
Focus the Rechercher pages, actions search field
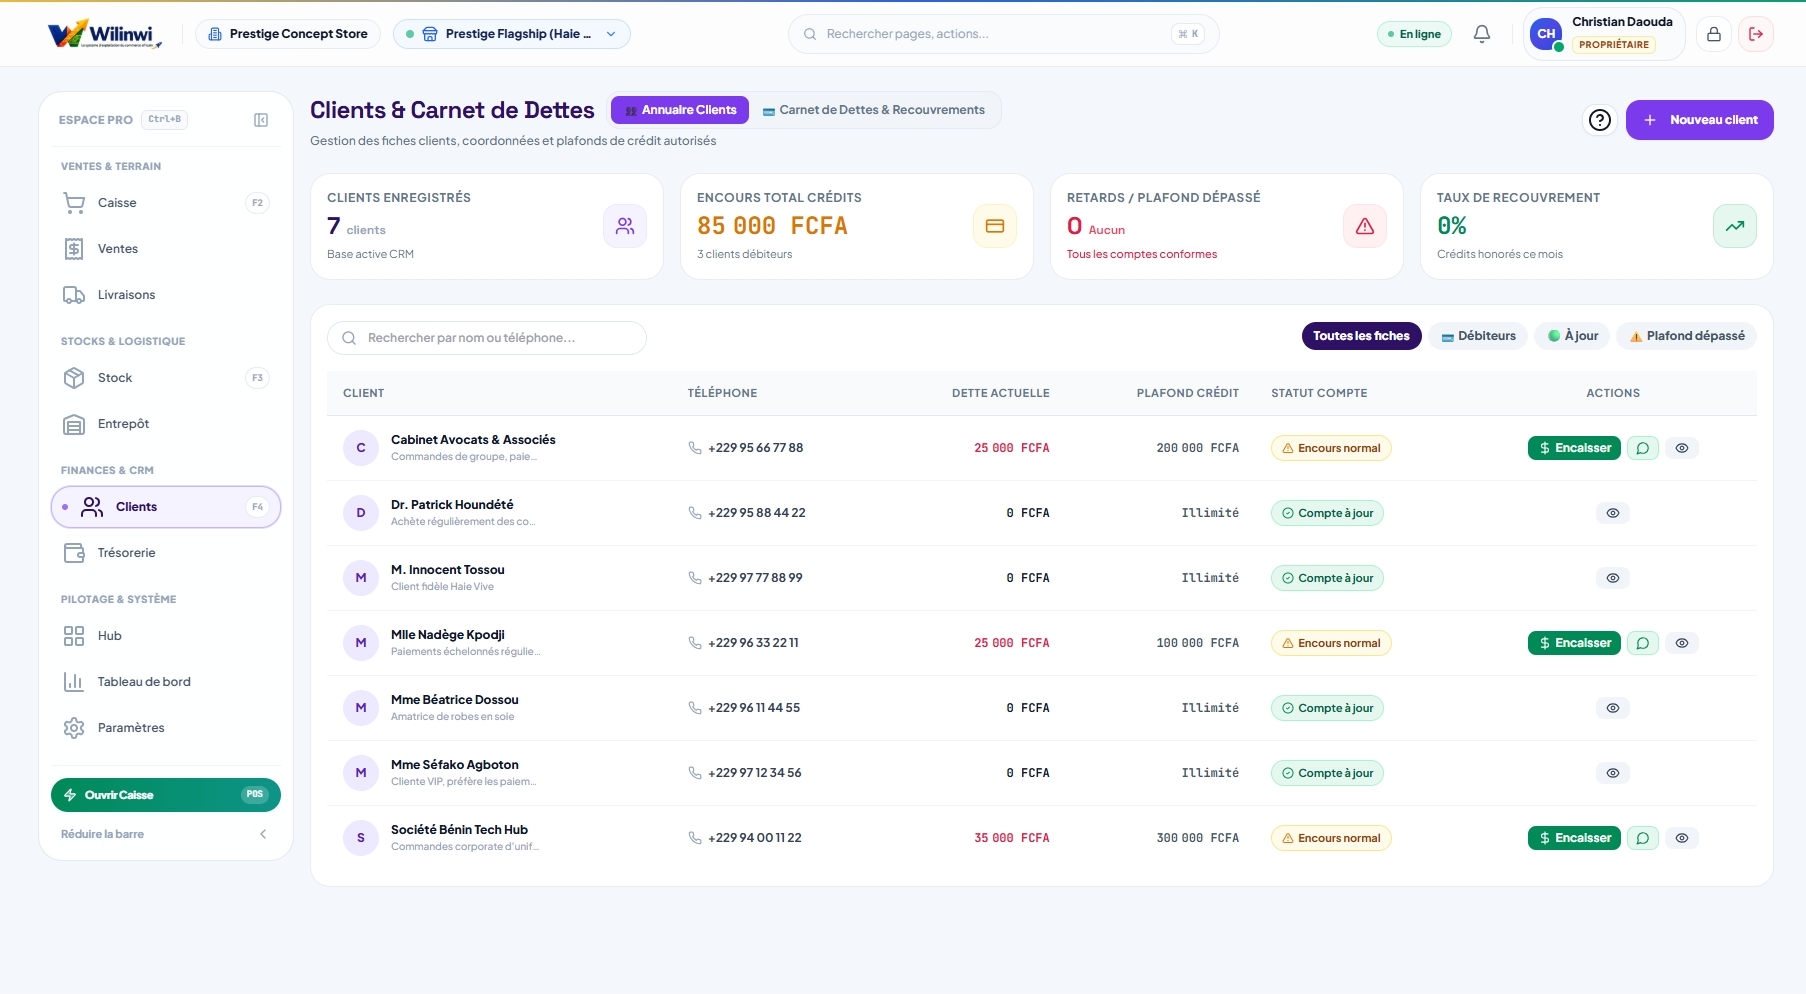pyautogui.click(x=1003, y=34)
